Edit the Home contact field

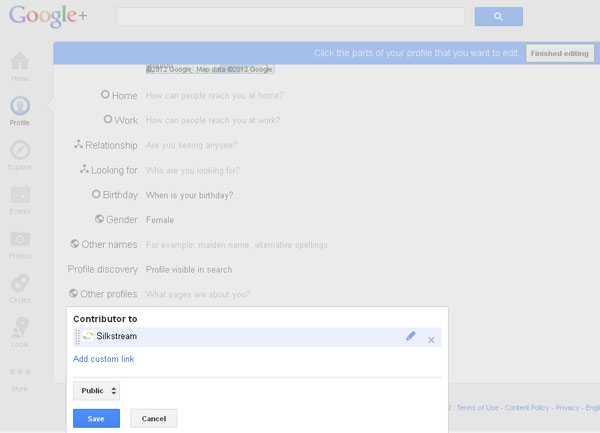click(215, 96)
